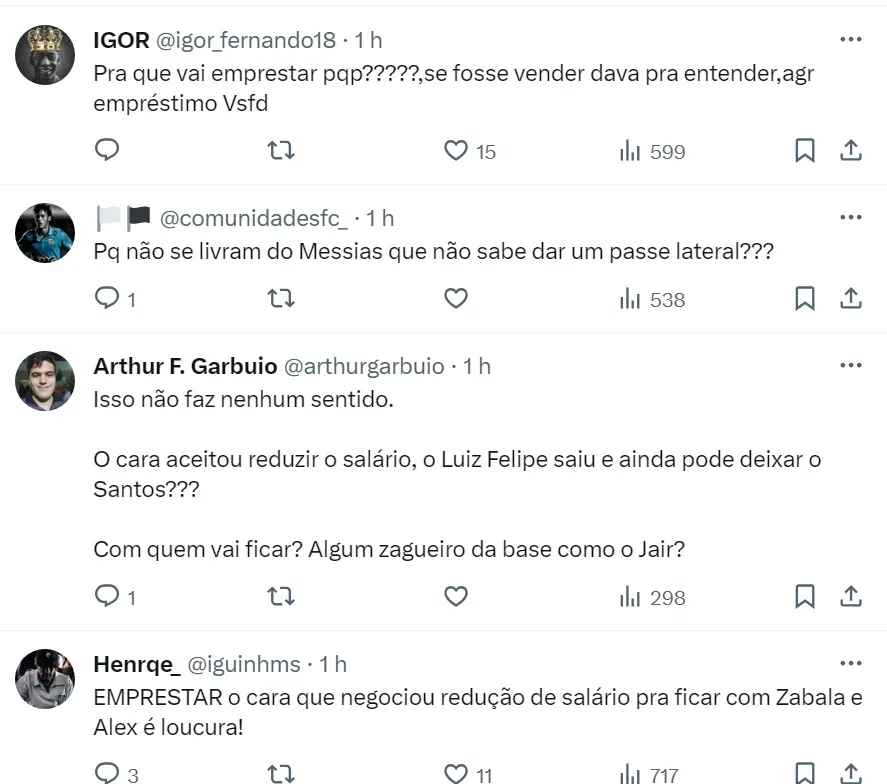Image resolution: width=887 pixels, height=784 pixels.
Task: Repost IGOR's tweet about empréstimo
Action: [x=282, y=150]
